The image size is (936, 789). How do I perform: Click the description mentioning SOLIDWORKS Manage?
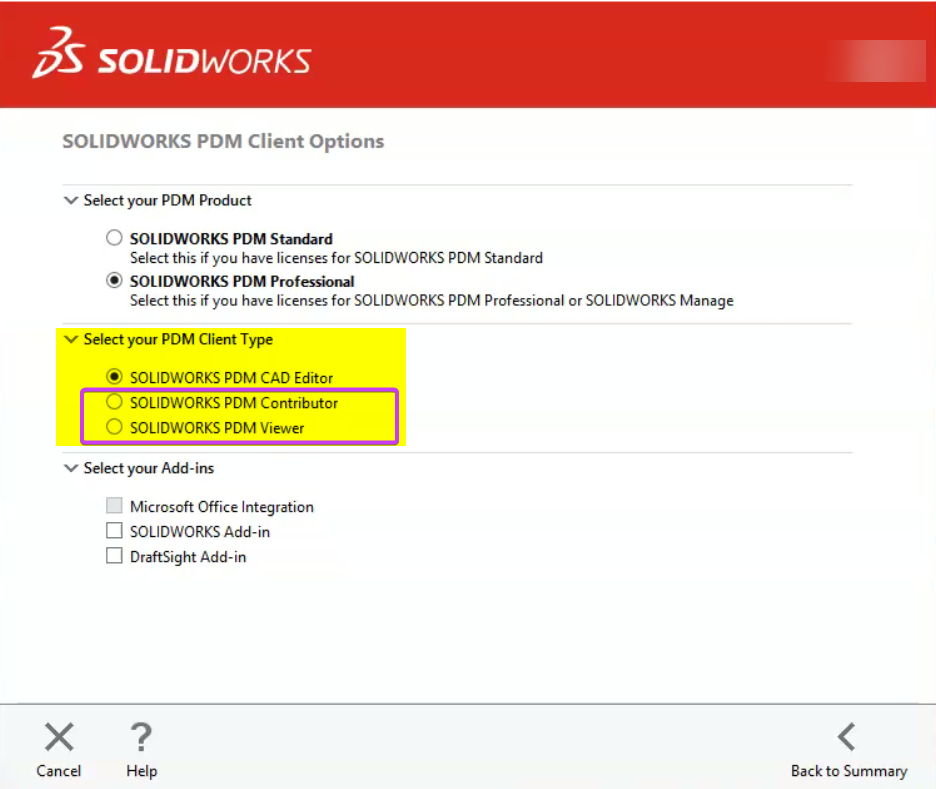point(432,300)
